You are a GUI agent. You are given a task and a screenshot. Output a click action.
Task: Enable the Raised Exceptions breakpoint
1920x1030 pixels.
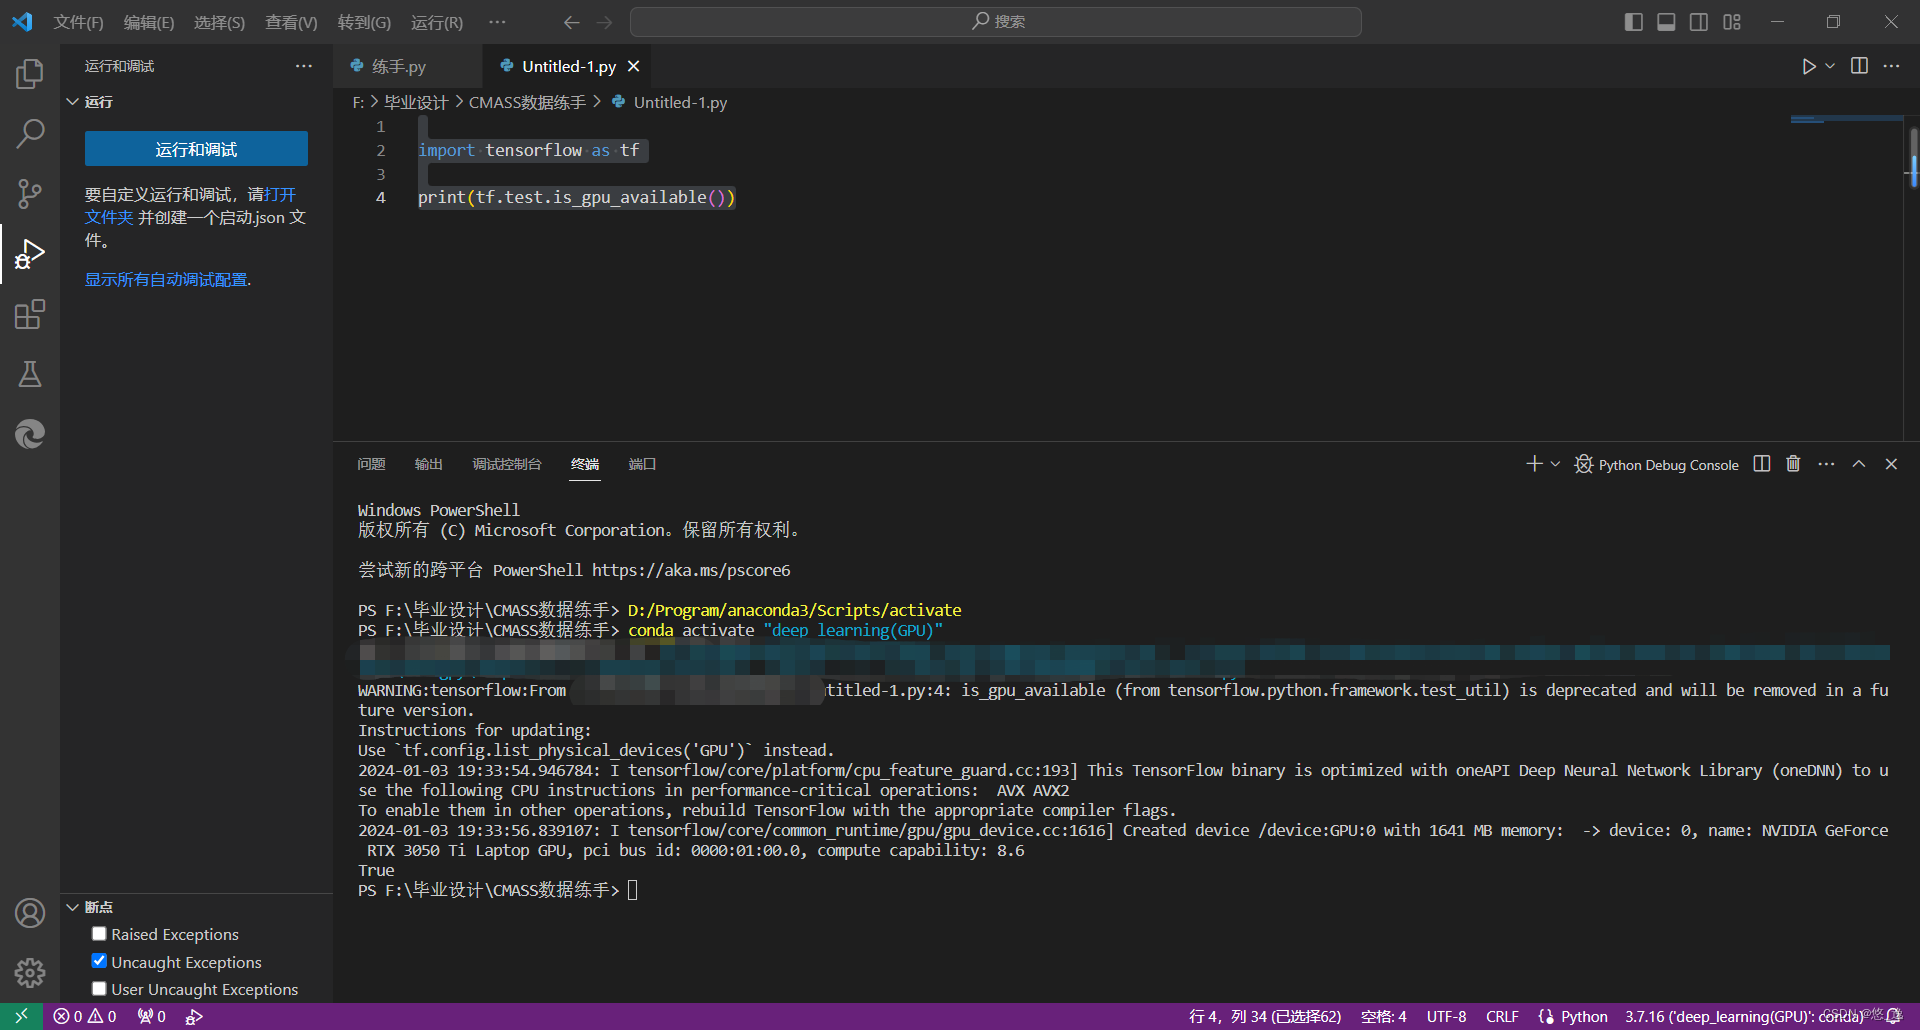99,933
